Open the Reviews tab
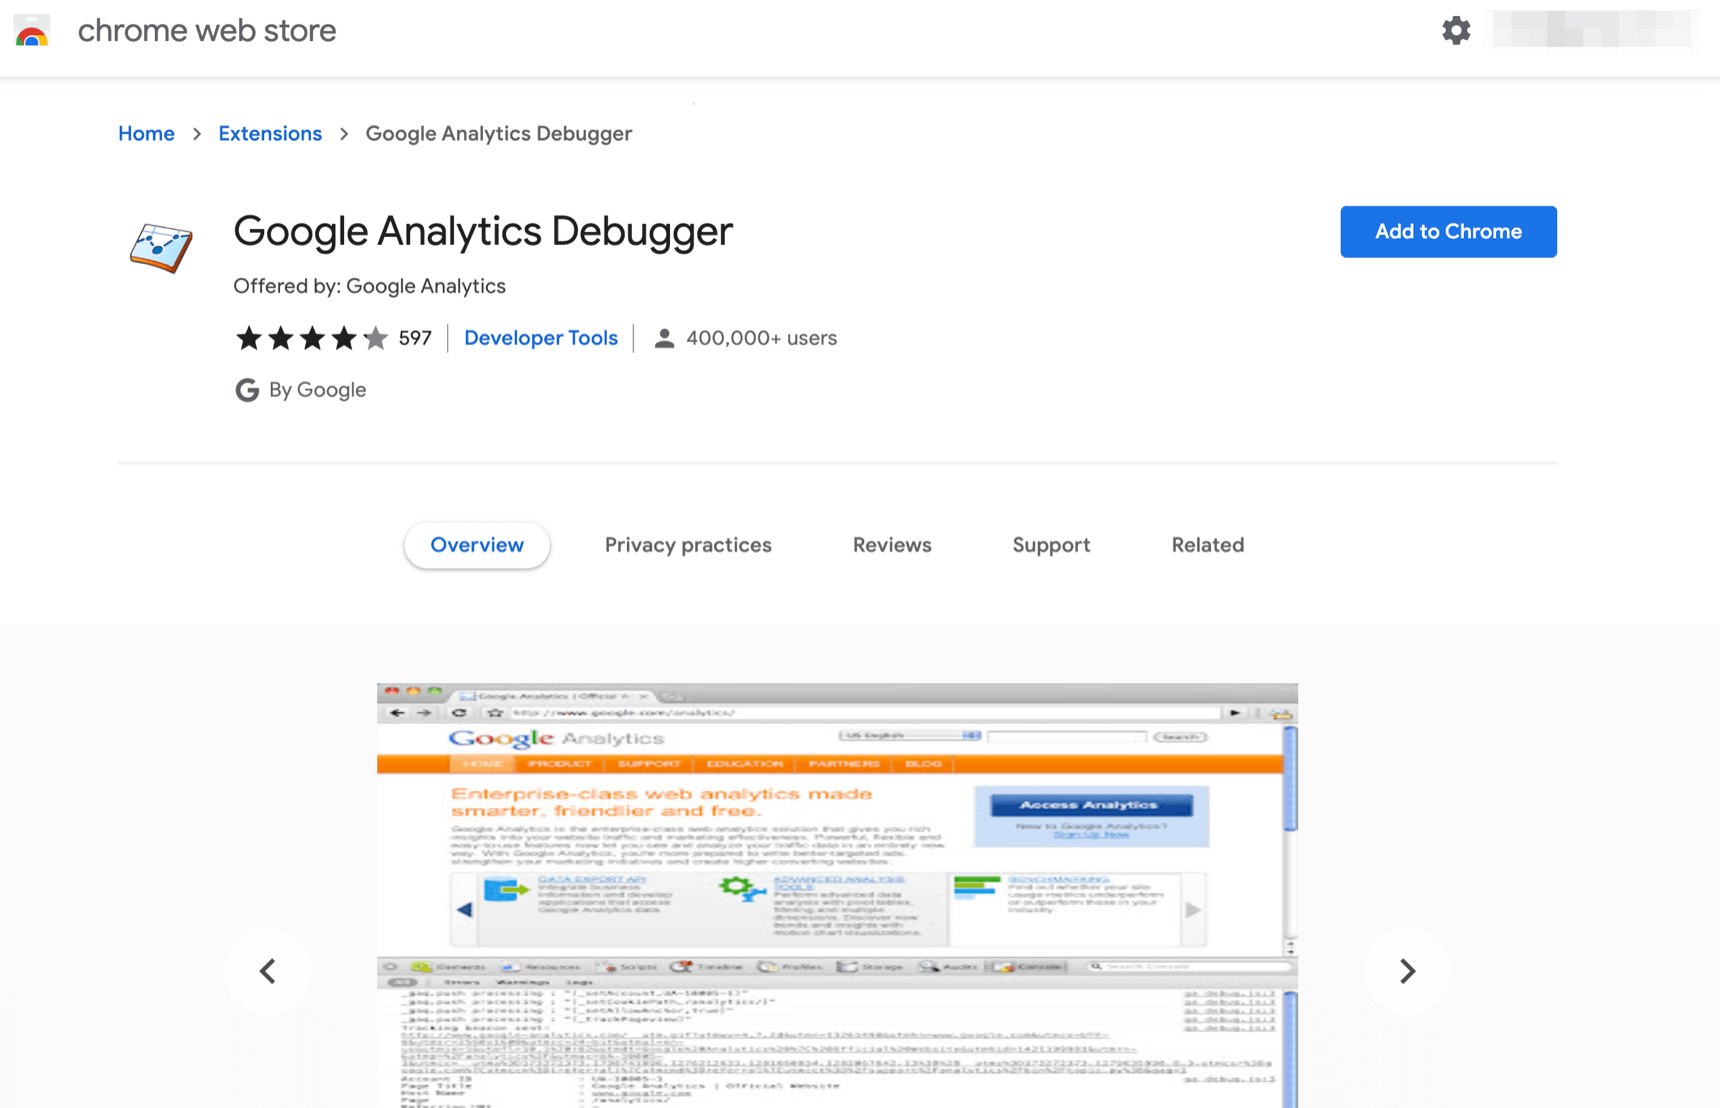The image size is (1720, 1108). (x=892, y=545)
